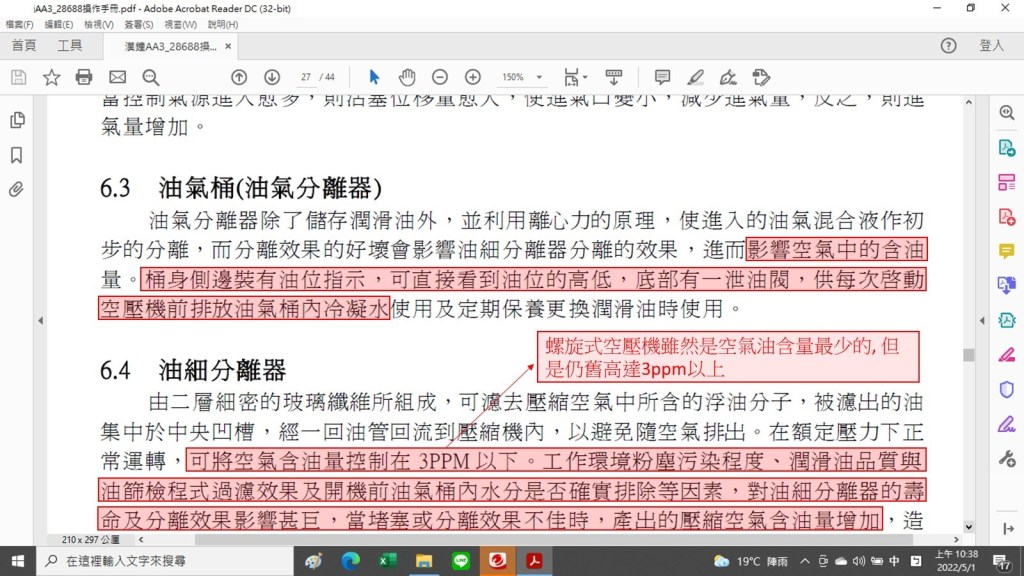Switch to the 工具 tab
This screenshot has height=576, width=1024.
pos(70,46)
